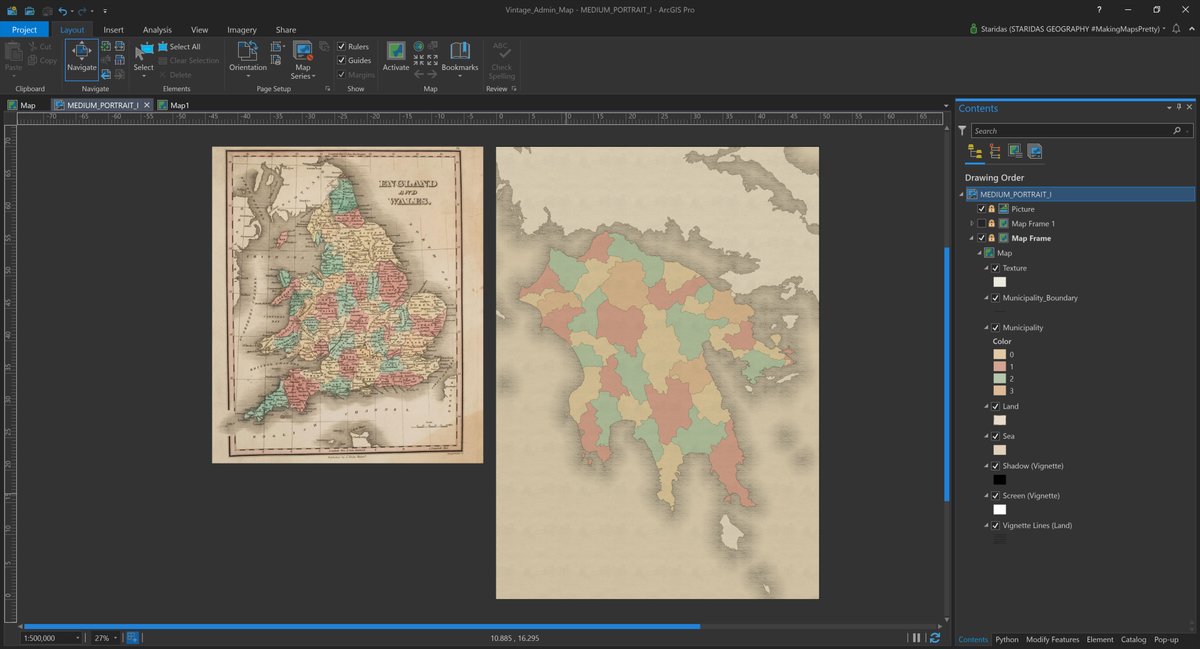Click the pause drawing icon in status bar
The image size is (1200, 649).
(x=916, y=638)
